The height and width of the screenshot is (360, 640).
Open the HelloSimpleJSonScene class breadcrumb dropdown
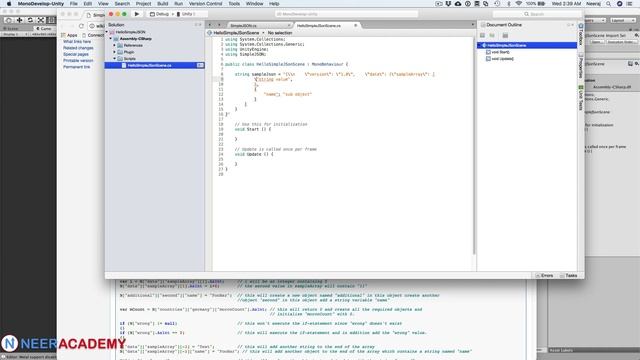[x=236, y=33]
